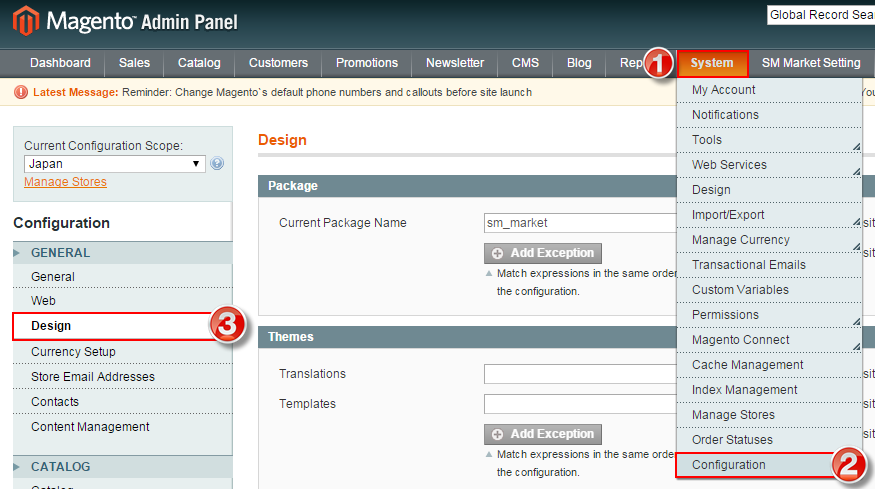The width and height of the screenshot is (875, 489).
Task: Open Store Email Addresses section
Action: coord(123,377)
